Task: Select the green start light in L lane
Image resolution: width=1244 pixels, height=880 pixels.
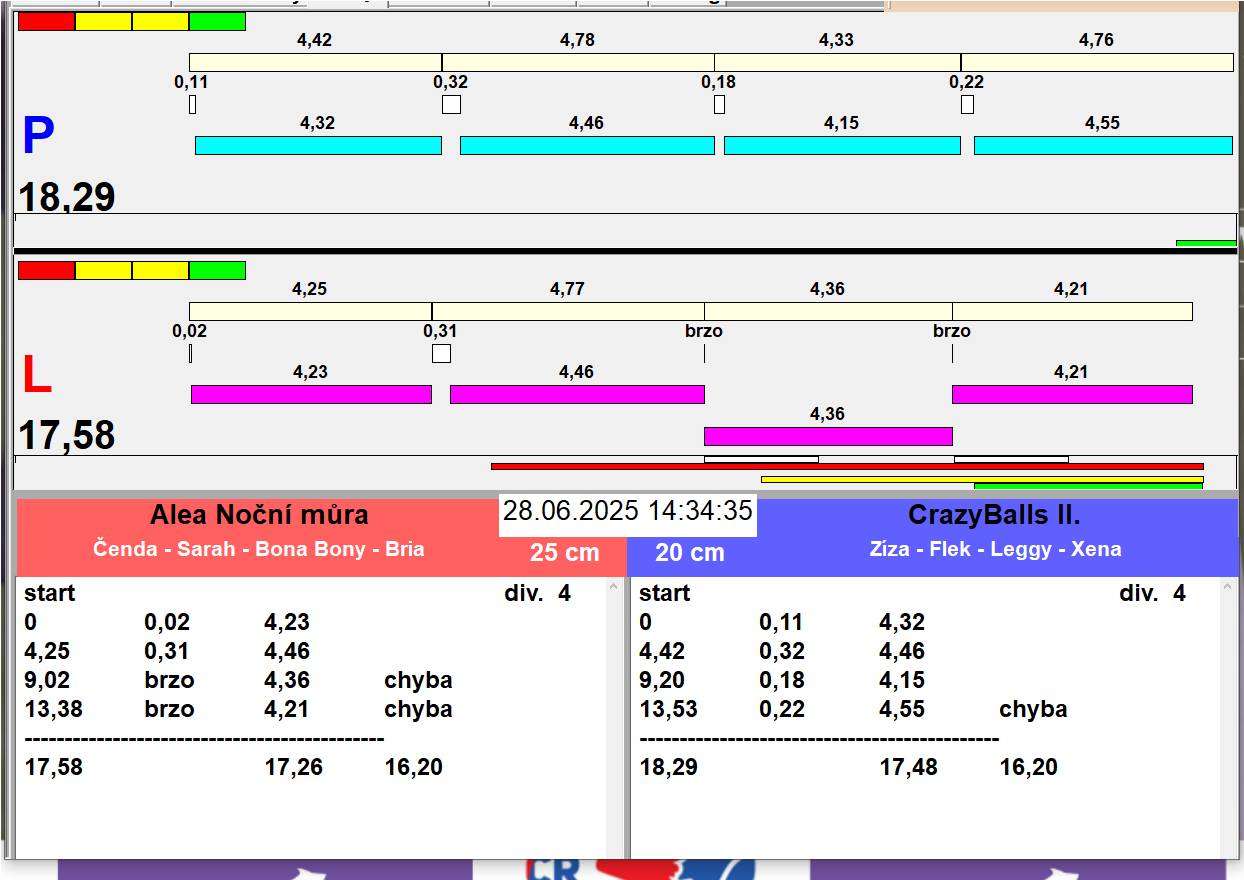Action: (217, 270)
